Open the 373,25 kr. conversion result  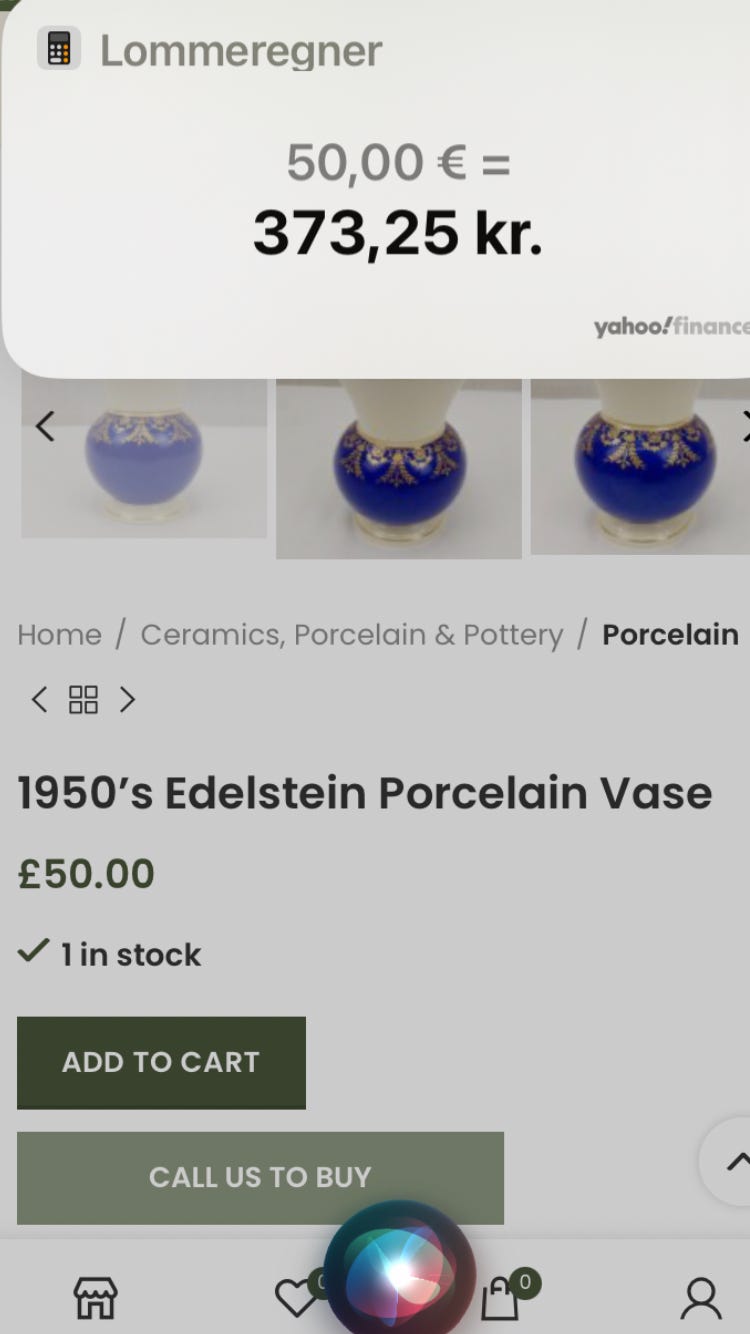tap(397, 233)
